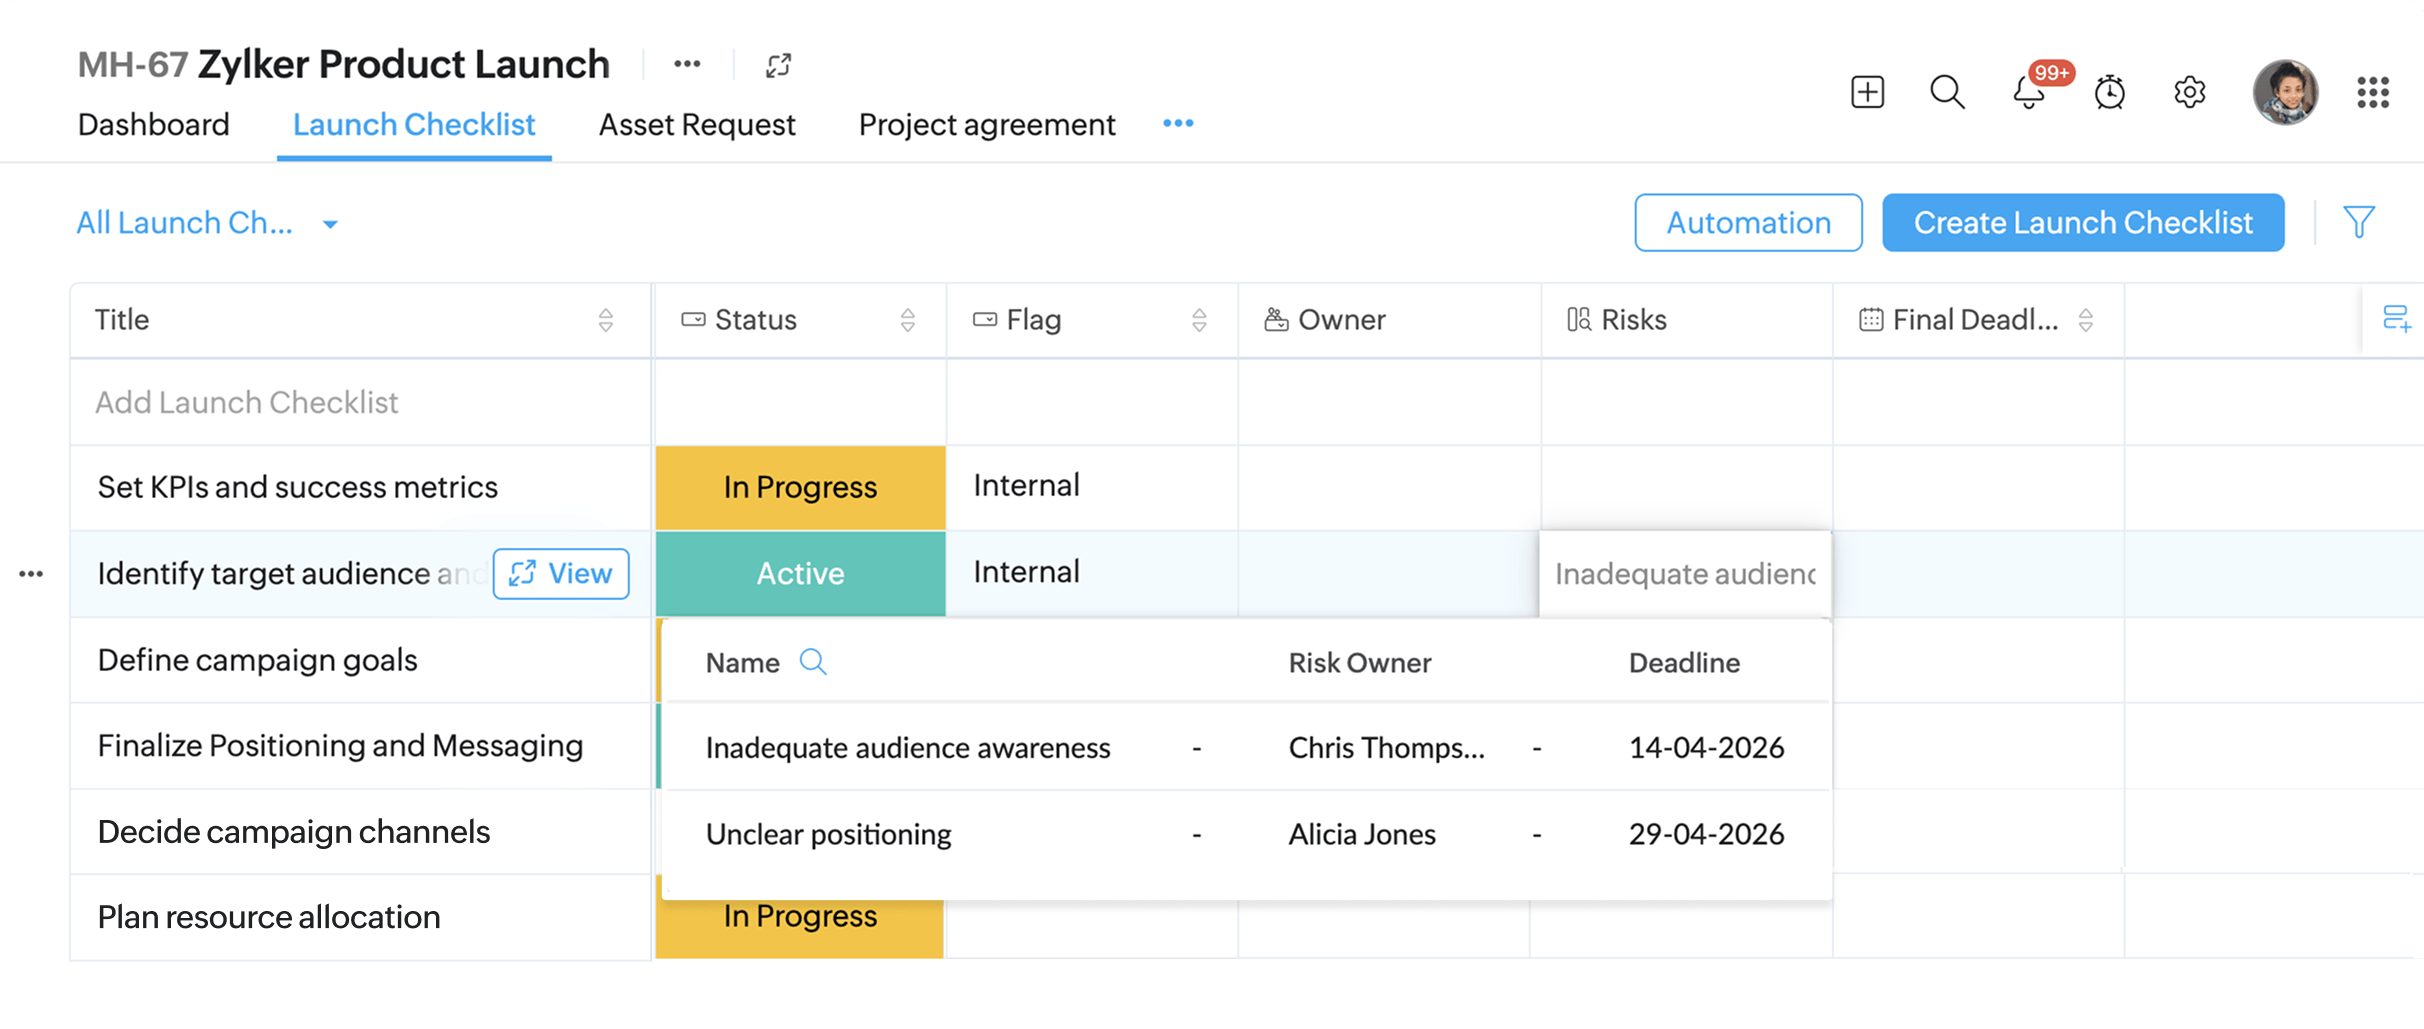Click the sort arrows on the Title column

pyautogui.click(x=606, y=320)
